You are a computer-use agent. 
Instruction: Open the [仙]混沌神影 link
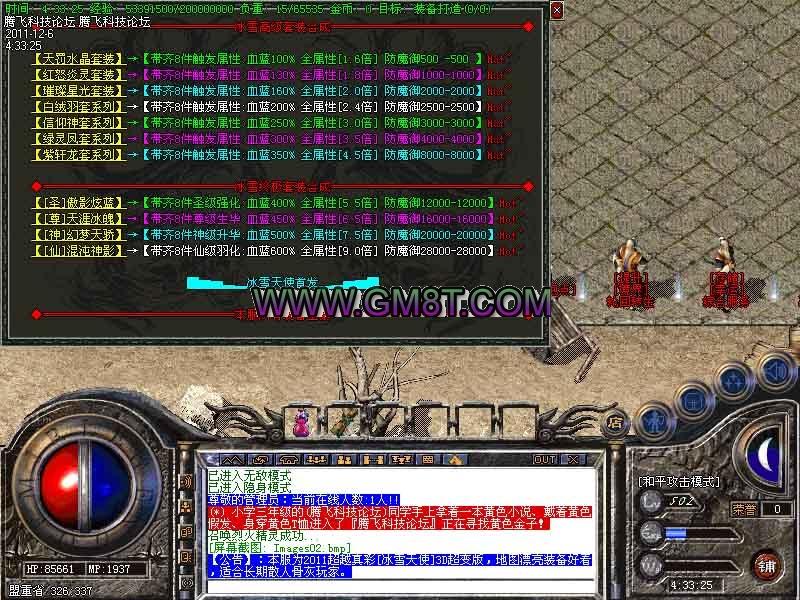(x=78, y=251)
